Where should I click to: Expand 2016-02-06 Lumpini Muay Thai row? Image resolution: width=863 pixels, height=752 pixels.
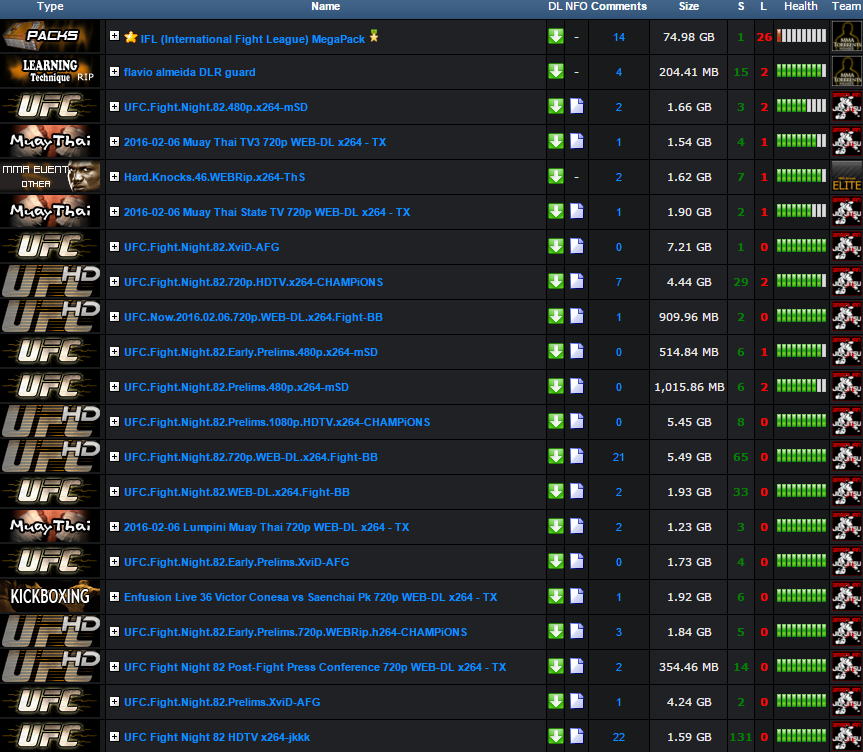point(114,526)
